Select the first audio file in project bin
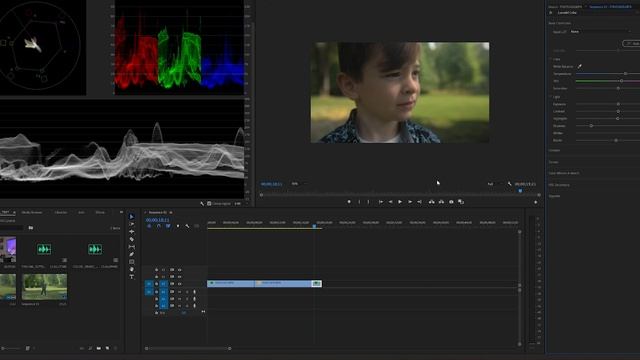This screenshot has height=360, width=640. [x=44, y=249]
